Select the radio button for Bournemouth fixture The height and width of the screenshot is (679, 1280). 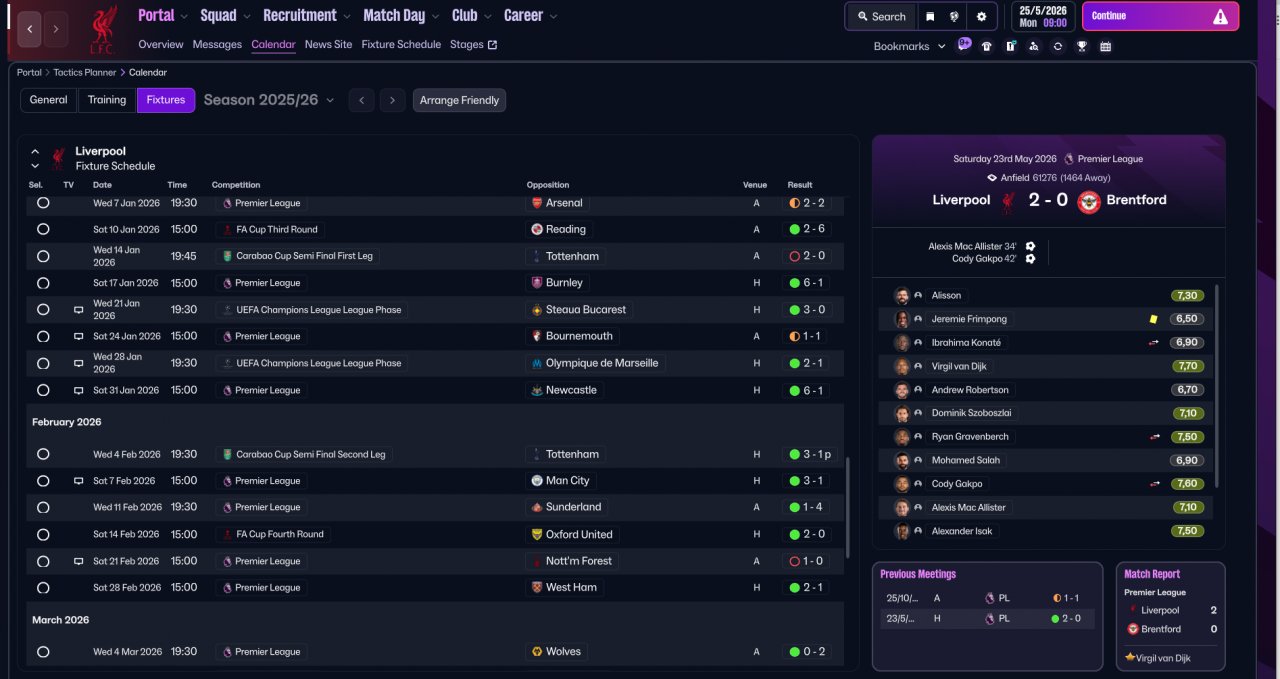43,337
